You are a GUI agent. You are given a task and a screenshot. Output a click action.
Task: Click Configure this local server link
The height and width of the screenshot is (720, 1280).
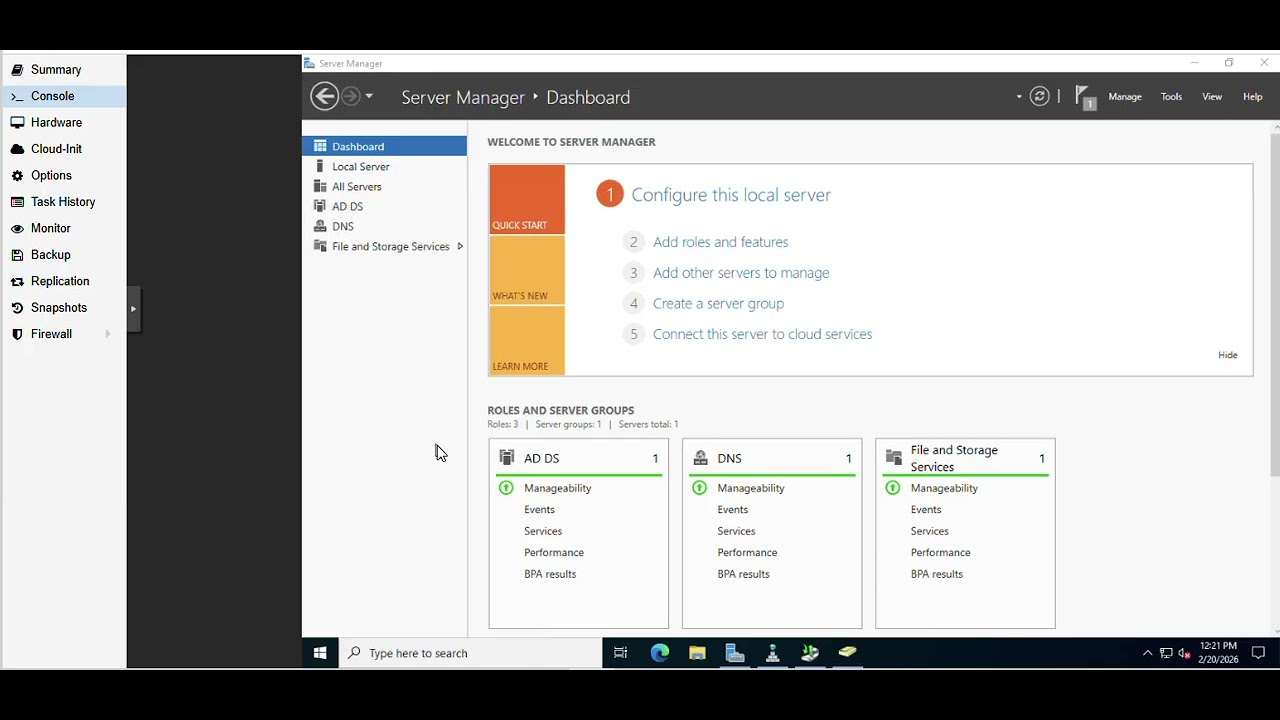click(x=730, y=195)
